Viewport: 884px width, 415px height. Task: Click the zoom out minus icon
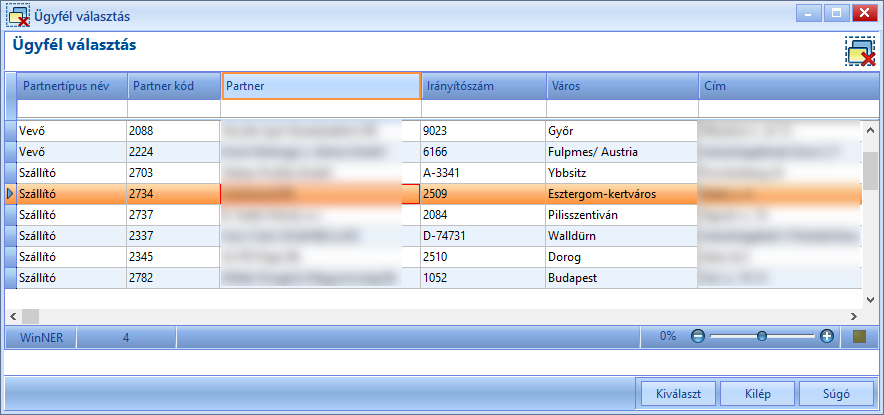[x=698, y=337]
